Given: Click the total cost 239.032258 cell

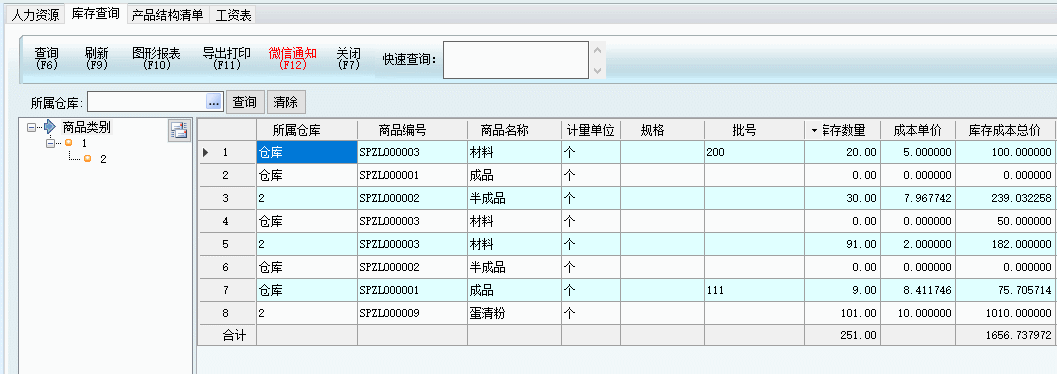Looking at the screenshot, I should click(x=1006, y=198).
